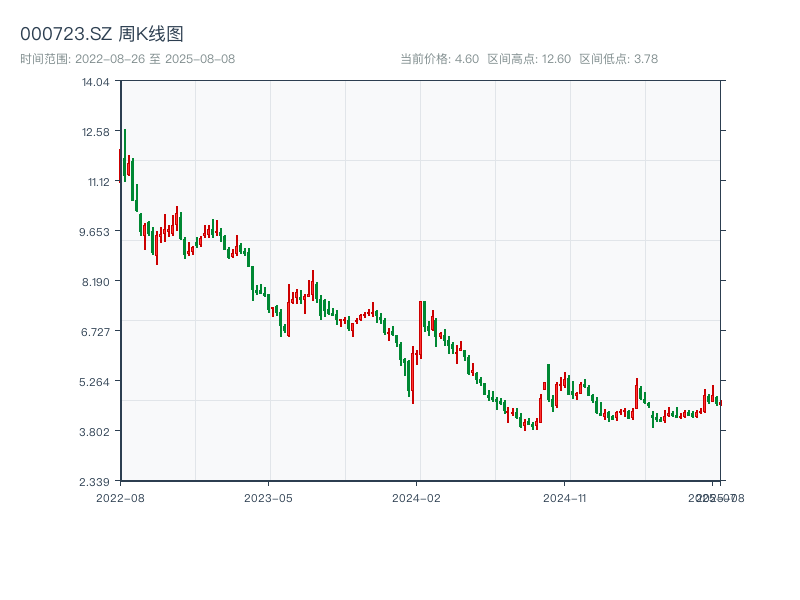This screenshot has width=800, height=600.
Task: Select the 2022-08 x-axis date tick
Action: pos(120,497)
